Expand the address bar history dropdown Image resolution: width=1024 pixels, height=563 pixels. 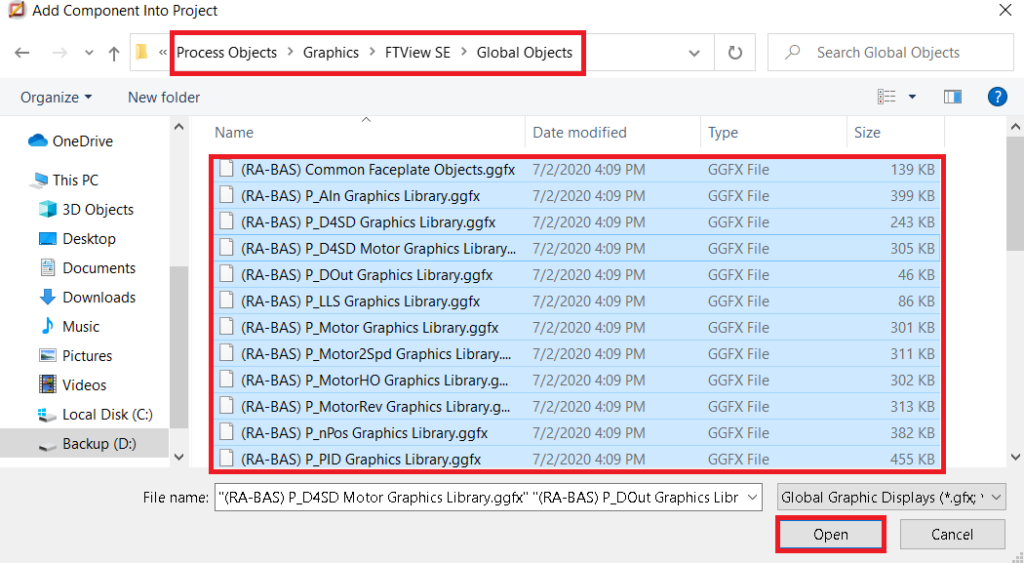pyautogui.click(x=694, y=53)
